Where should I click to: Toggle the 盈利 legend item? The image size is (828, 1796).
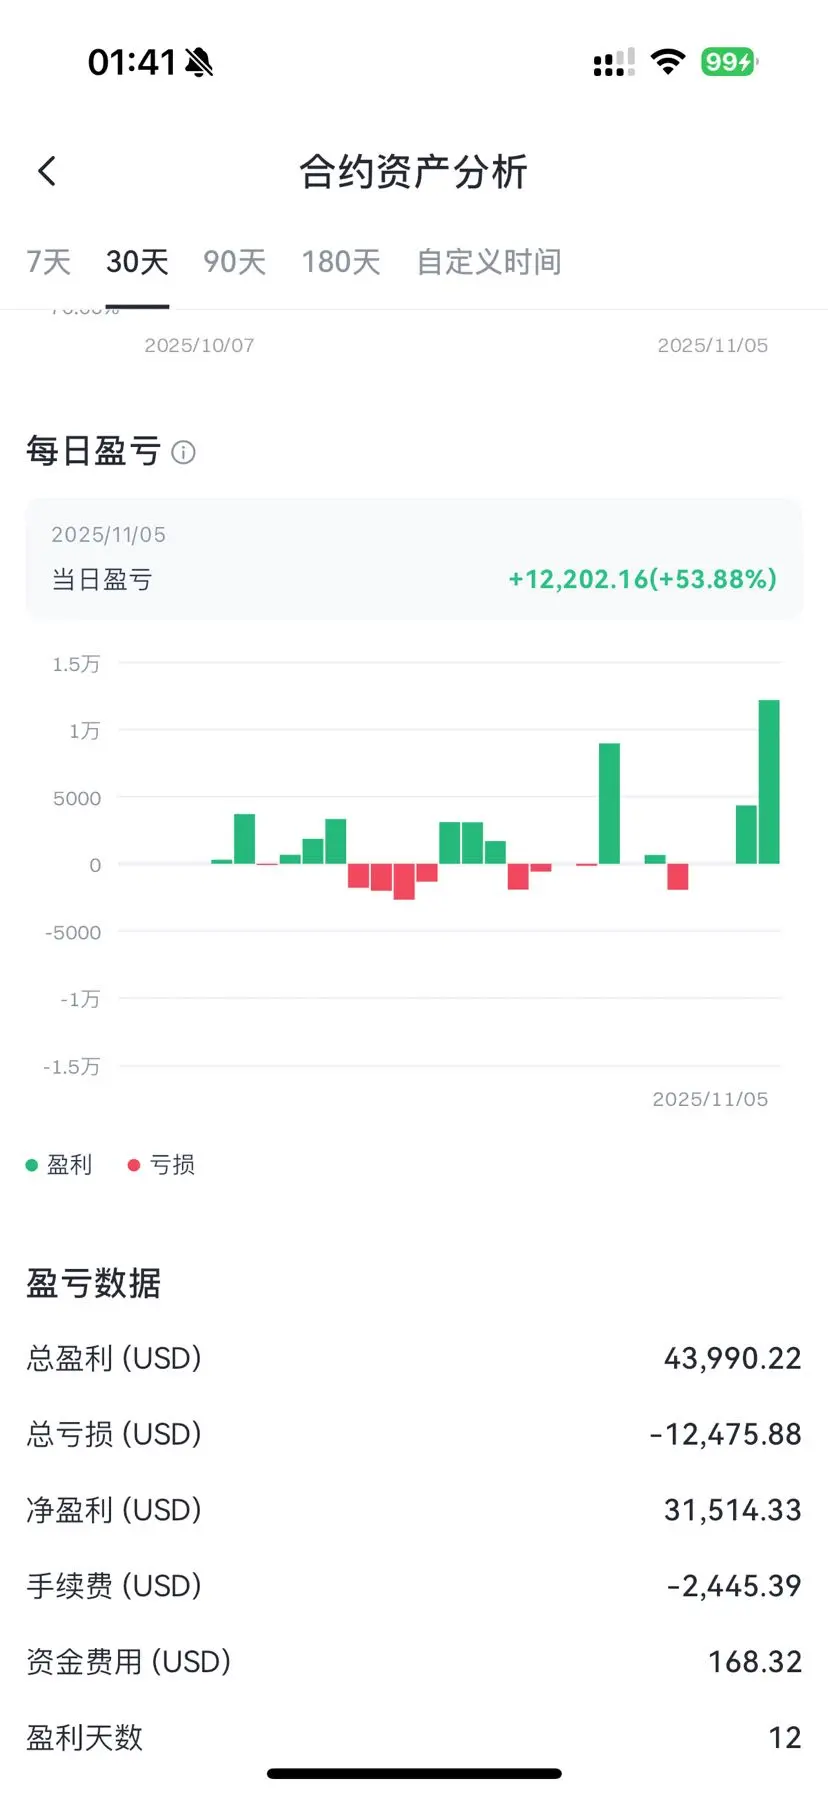[x=59, y=1164]
